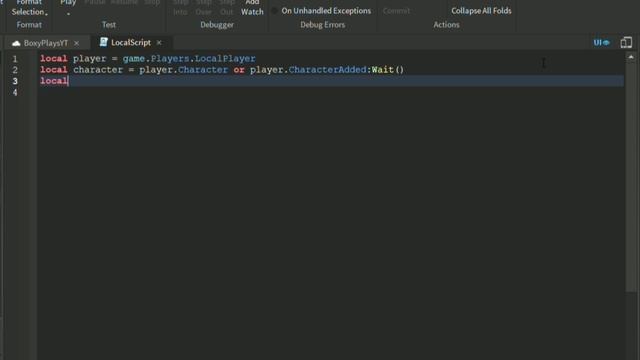Viewport: 640px width, 360px height.
Task: Click Step Over in the Debugger group
Action: pos(203,7)
